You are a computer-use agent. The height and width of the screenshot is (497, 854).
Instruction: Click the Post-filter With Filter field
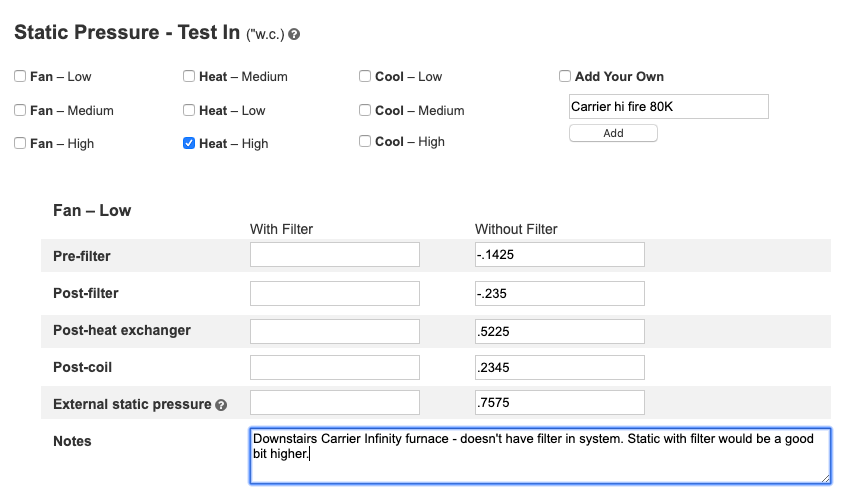click(335, 293)
